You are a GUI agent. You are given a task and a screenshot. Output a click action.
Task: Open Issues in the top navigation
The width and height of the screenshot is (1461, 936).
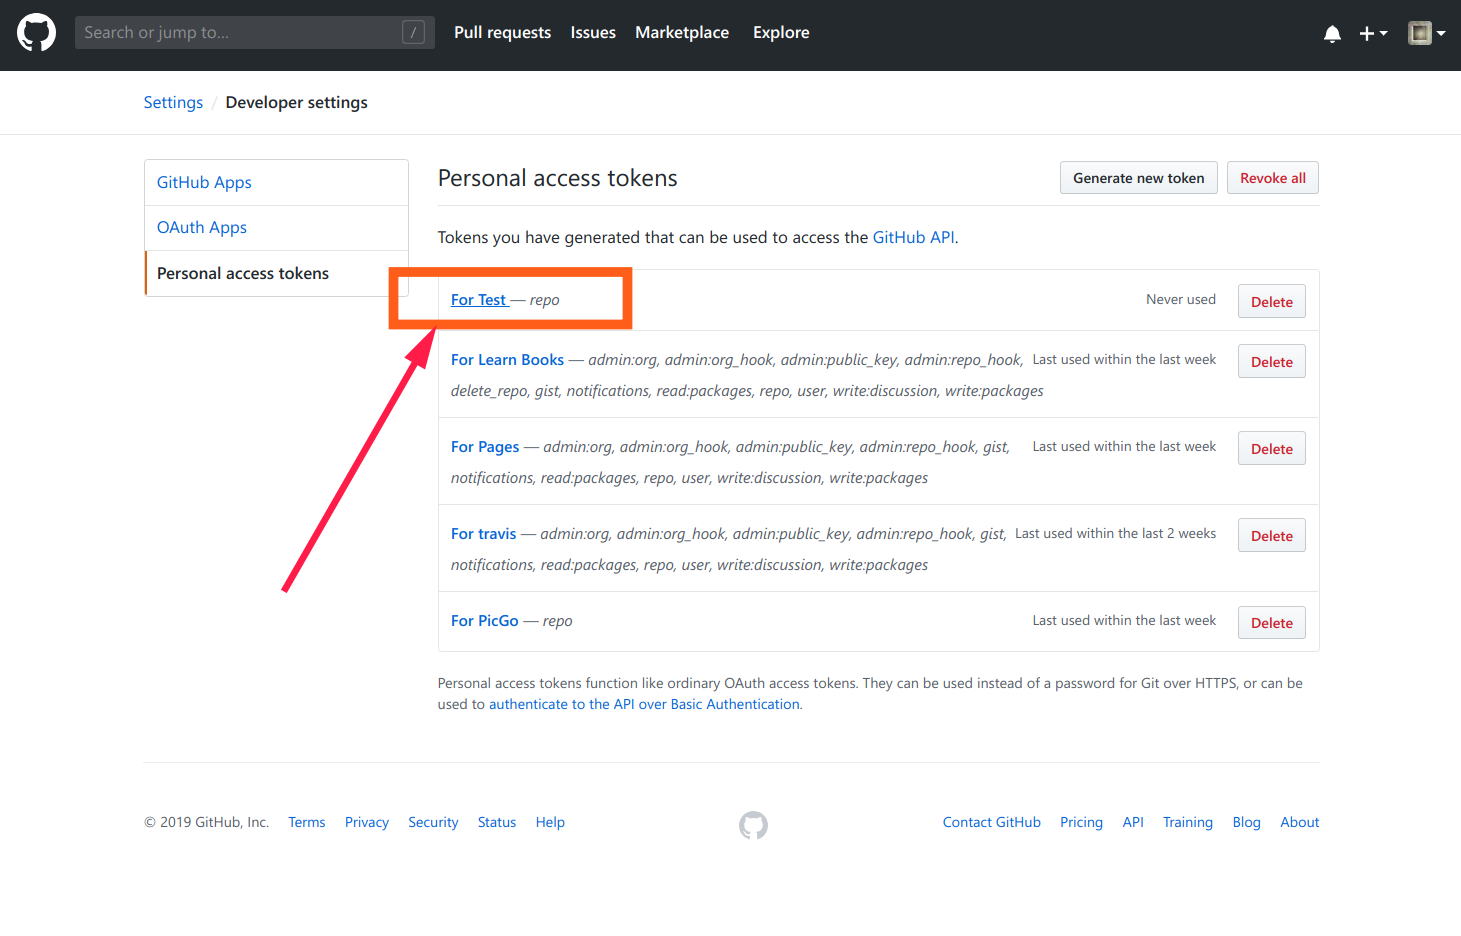pos(593,33)
